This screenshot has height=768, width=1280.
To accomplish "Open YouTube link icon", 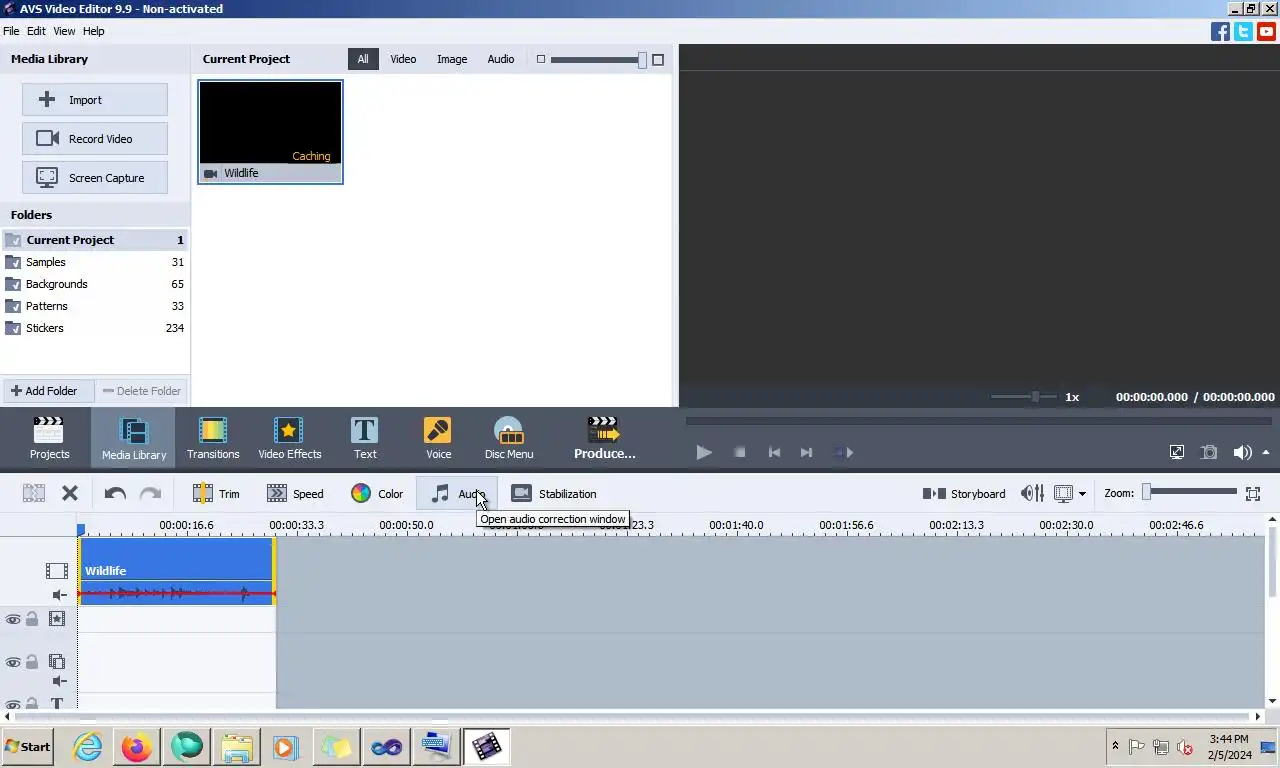I will 1267,31.
